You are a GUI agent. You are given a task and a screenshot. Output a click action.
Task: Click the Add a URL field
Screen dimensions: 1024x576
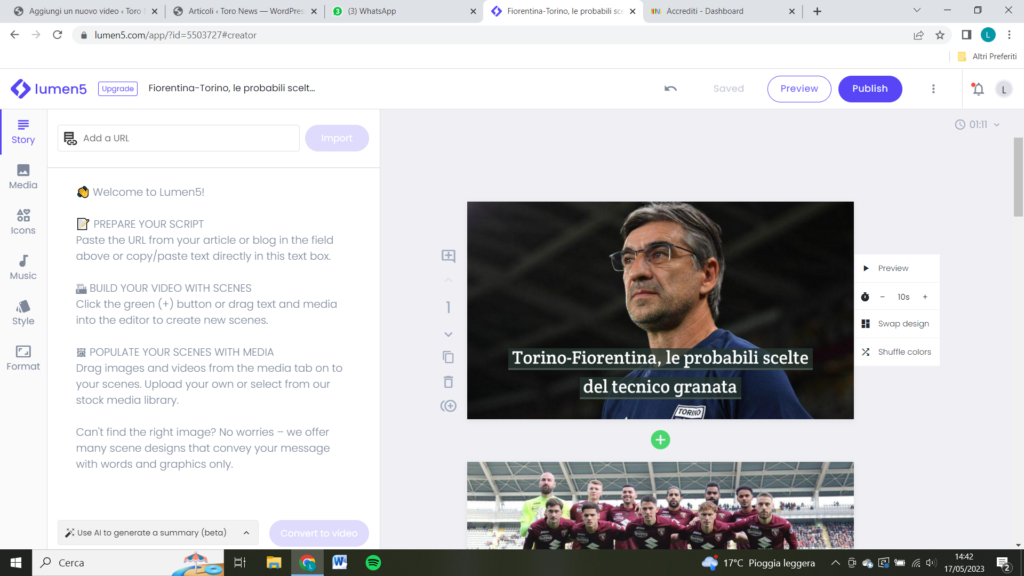click(x=185, y=138)
